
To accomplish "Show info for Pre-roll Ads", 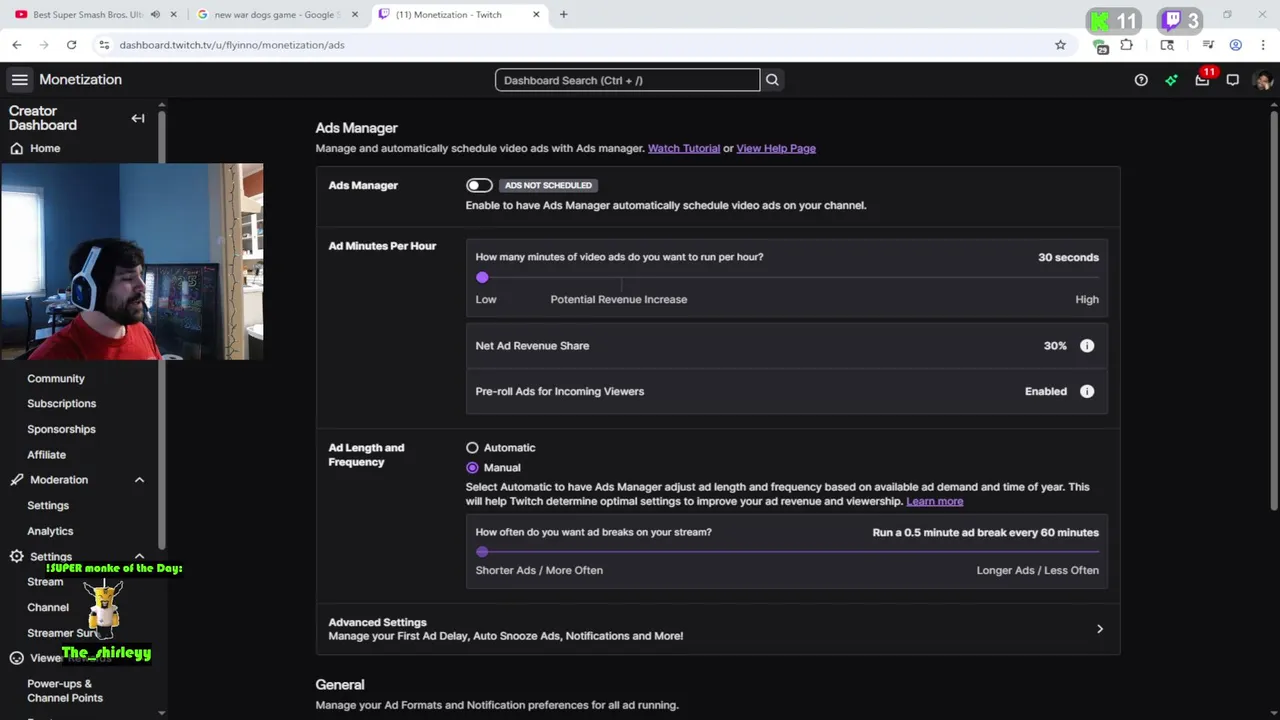I will (x=1087, y=392).
